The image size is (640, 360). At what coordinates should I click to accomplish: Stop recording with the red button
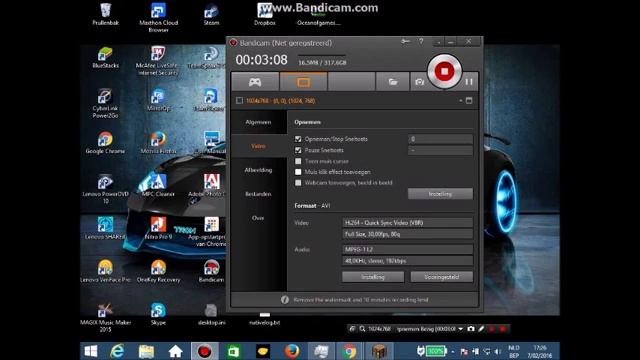pos(444,71)
